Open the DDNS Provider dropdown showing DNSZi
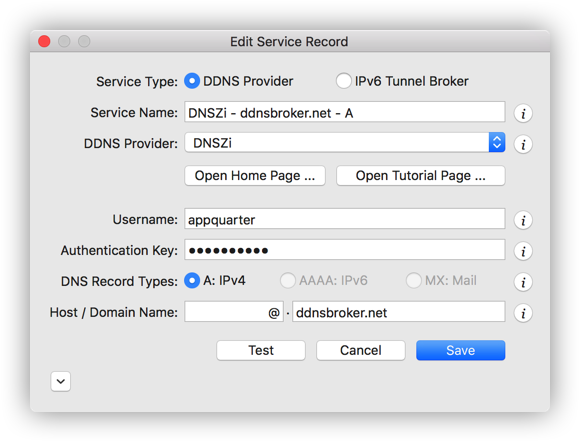 pos(345,143)
